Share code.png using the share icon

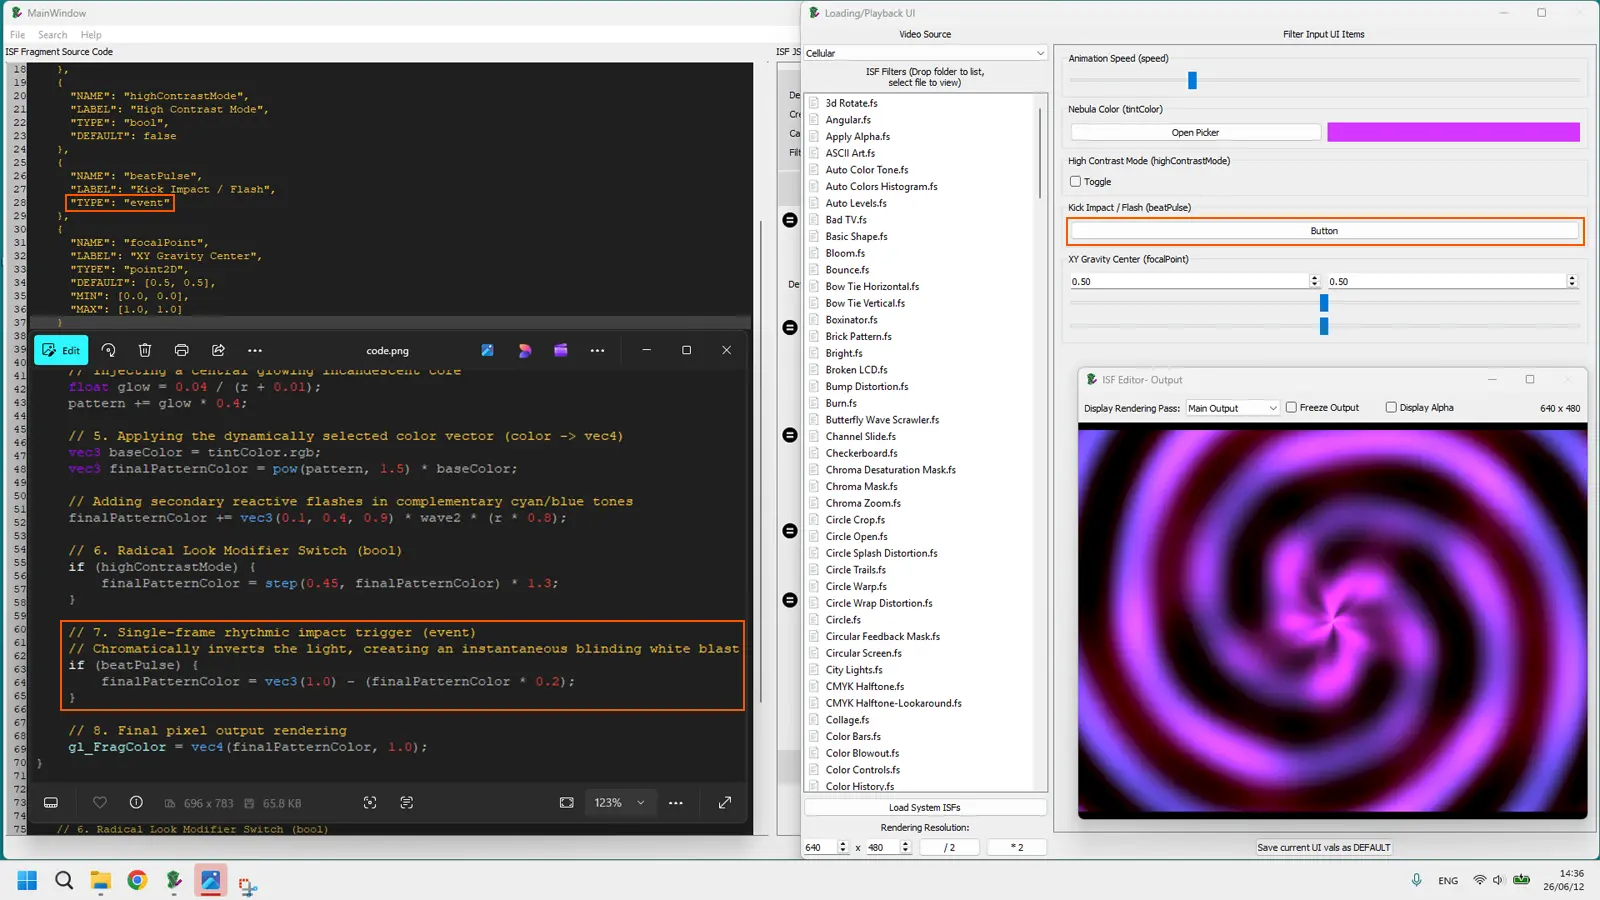point(218,351)
